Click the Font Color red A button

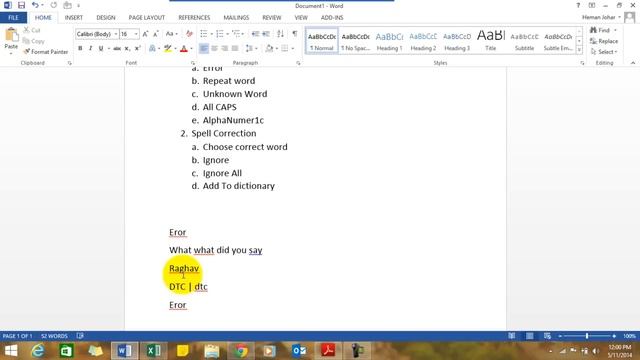click(x=184, y=49)
